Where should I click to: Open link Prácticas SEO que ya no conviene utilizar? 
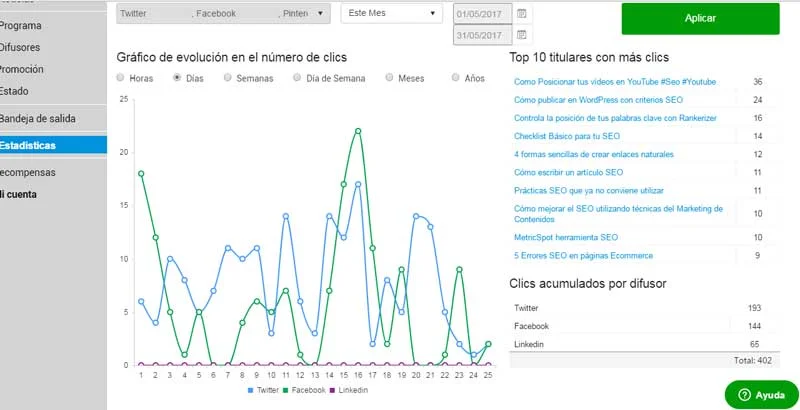click(589, 190)
